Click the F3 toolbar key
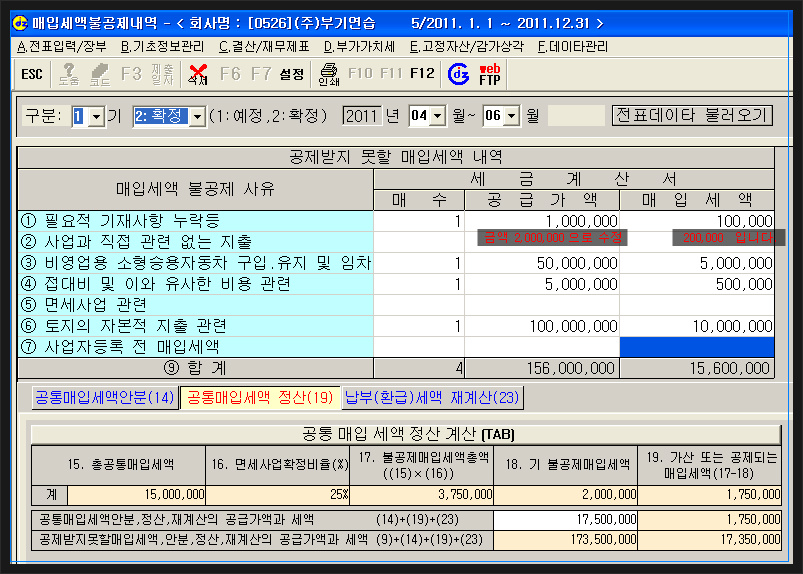 coord(131,74)
